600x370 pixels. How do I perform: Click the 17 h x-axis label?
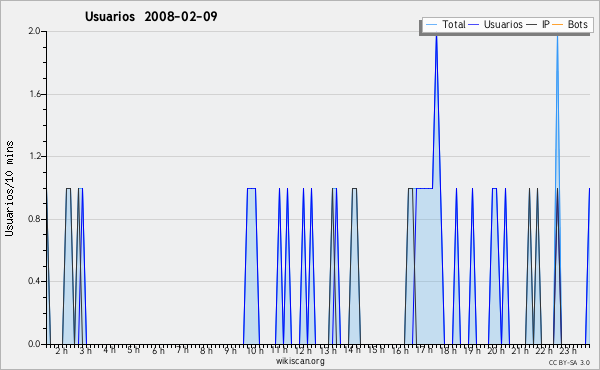tap(424, 350)
